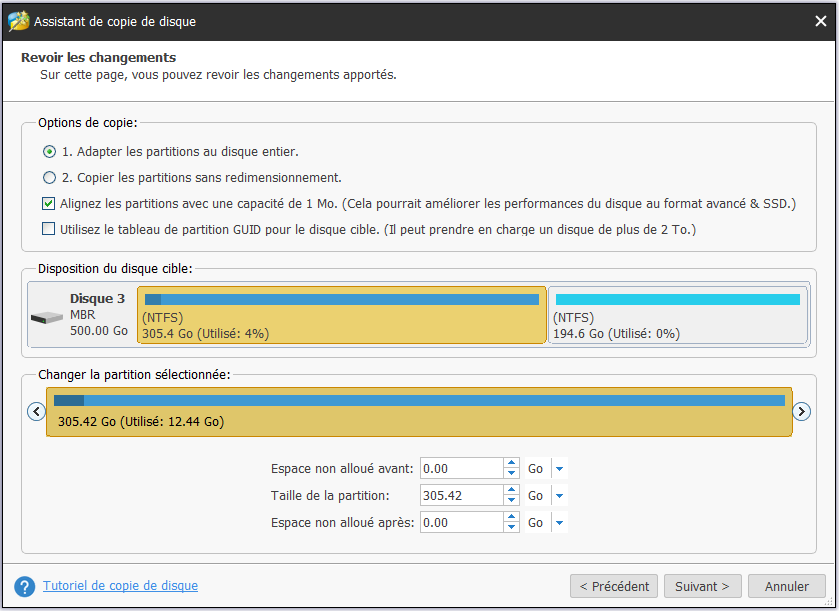Viewport: 839px width, 611px height.
Task: Continue with the Suivant button
Action: (x=703, y=586)
